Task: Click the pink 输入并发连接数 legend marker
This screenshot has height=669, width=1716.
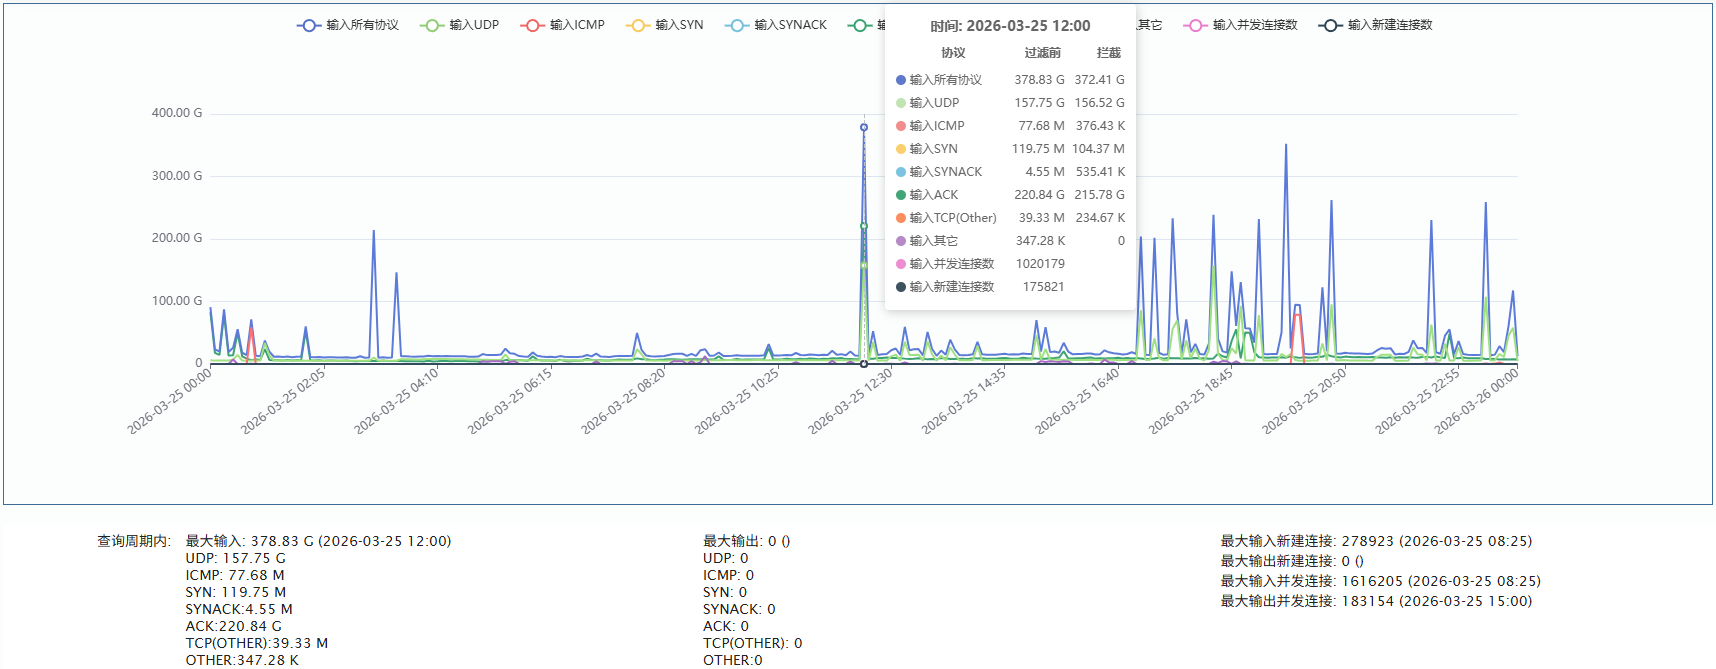Action: coord(1194,25)
